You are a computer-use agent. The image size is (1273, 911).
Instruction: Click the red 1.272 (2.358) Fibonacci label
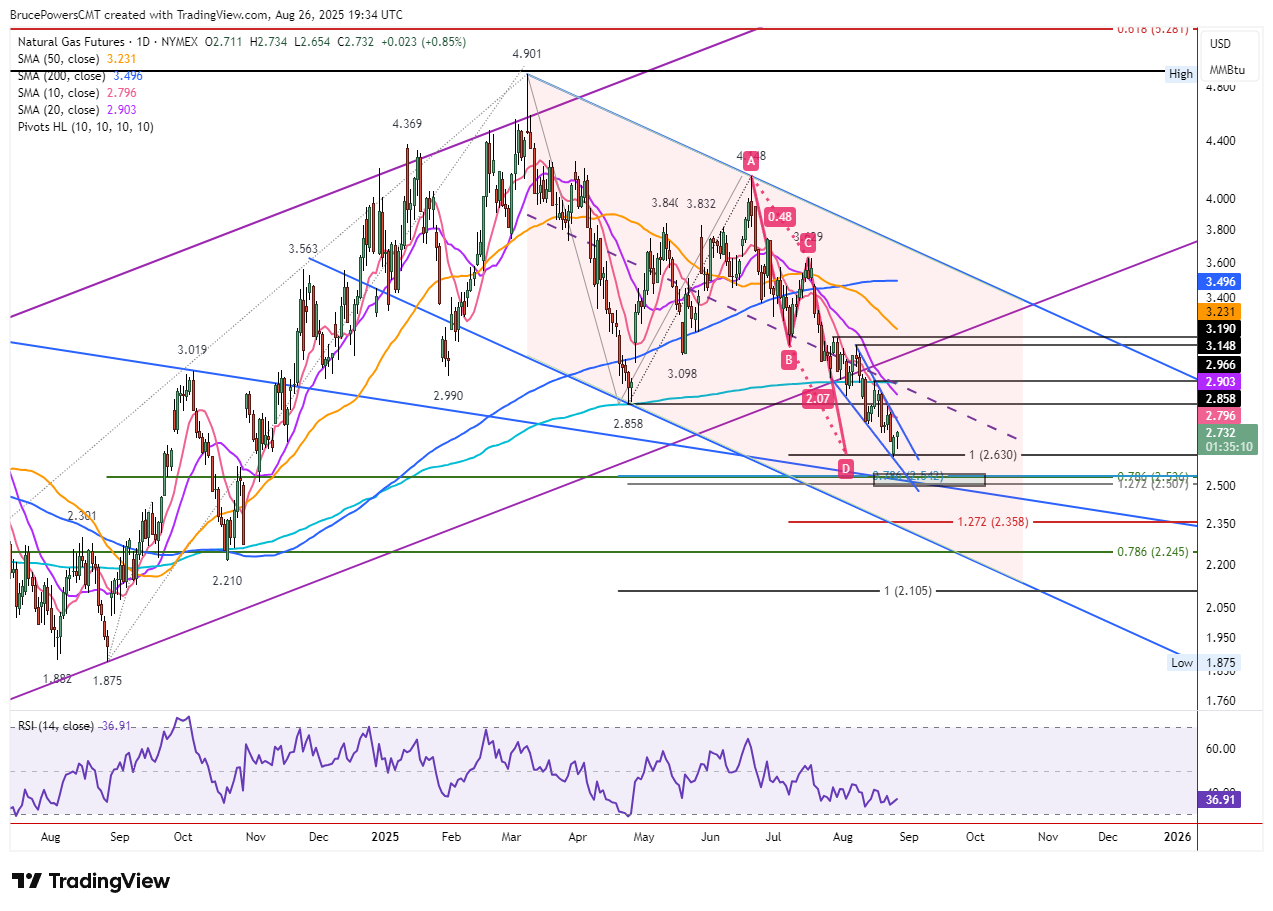point(992,522)
